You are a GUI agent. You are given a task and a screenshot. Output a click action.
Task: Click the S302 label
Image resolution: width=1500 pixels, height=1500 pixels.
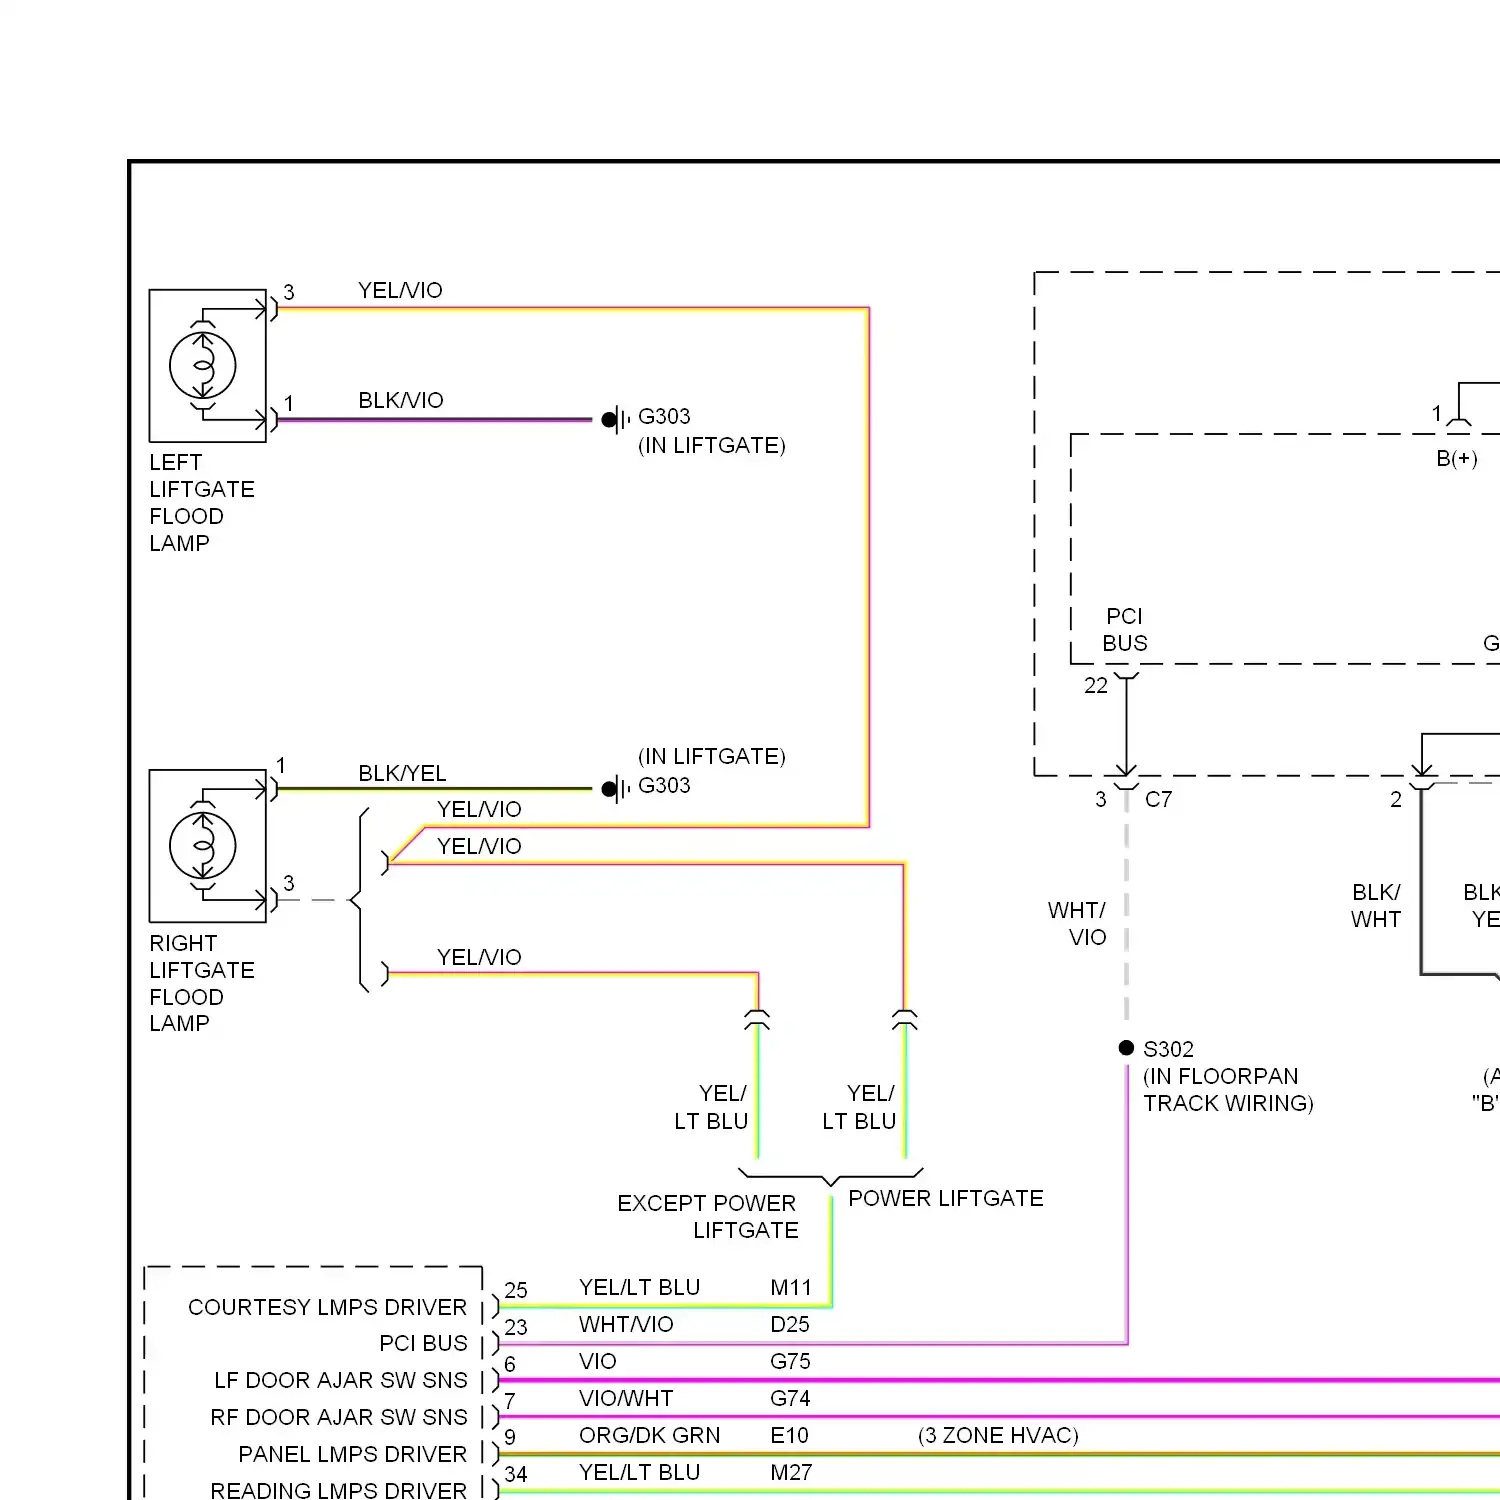click(1168, 1049)
